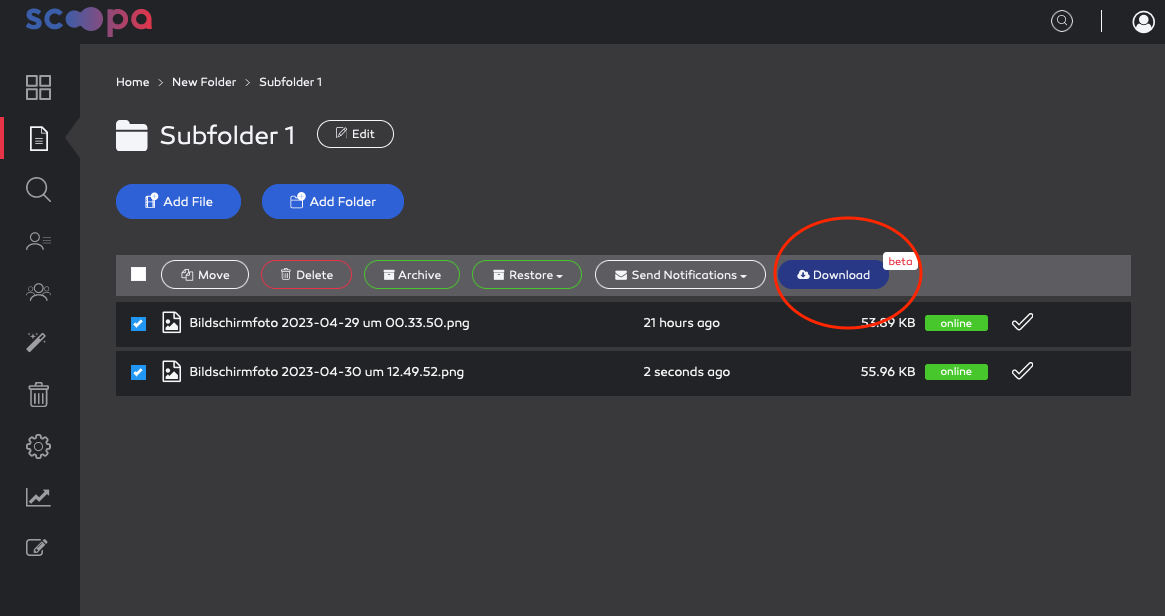Screen dimensions: 1165x616
Task: Click image file icon for 12.49.52.png
Action: [x=172, y=372]
